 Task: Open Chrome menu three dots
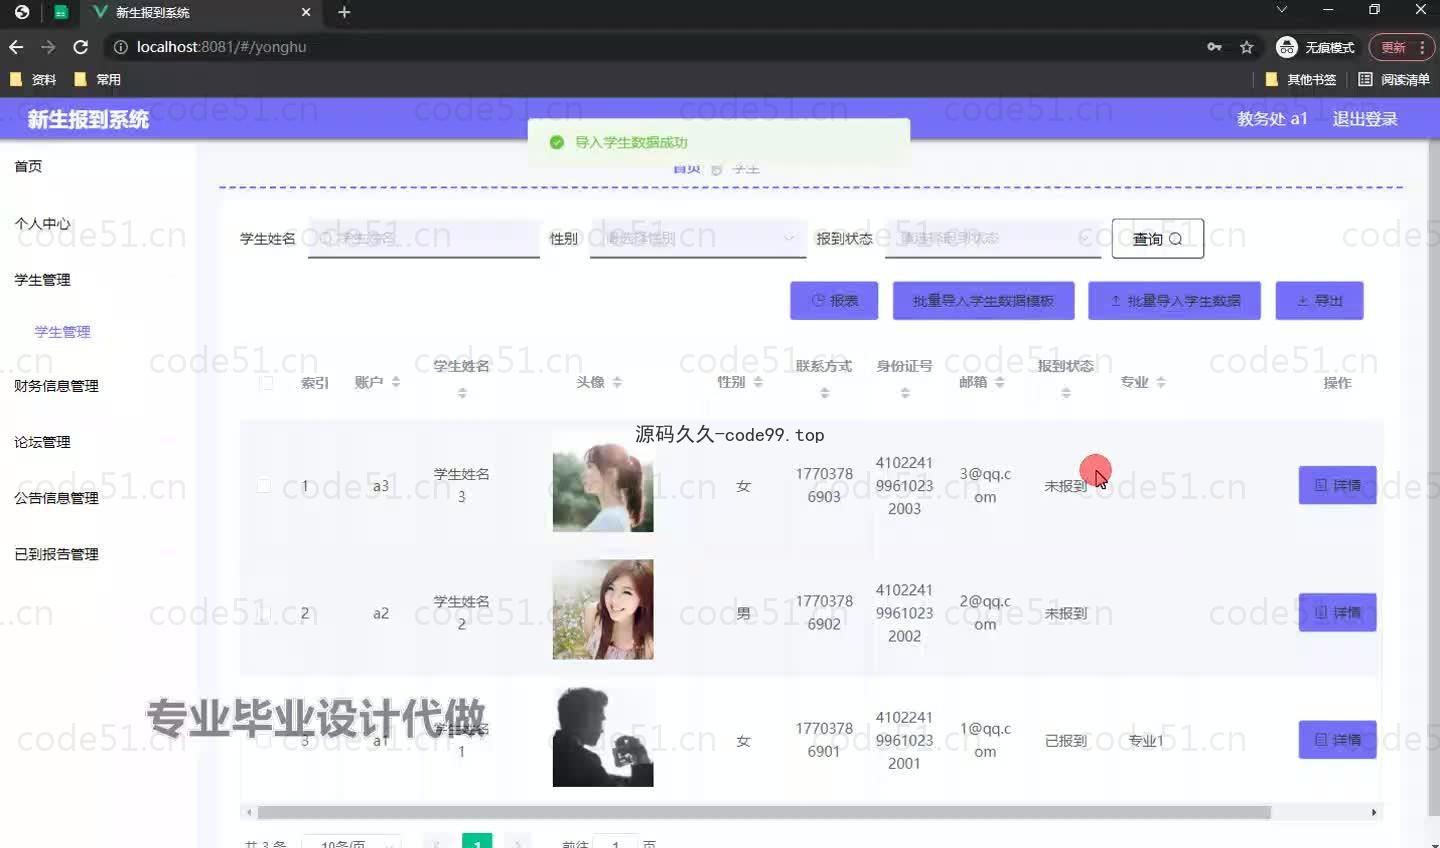(x=1422, y=47)
